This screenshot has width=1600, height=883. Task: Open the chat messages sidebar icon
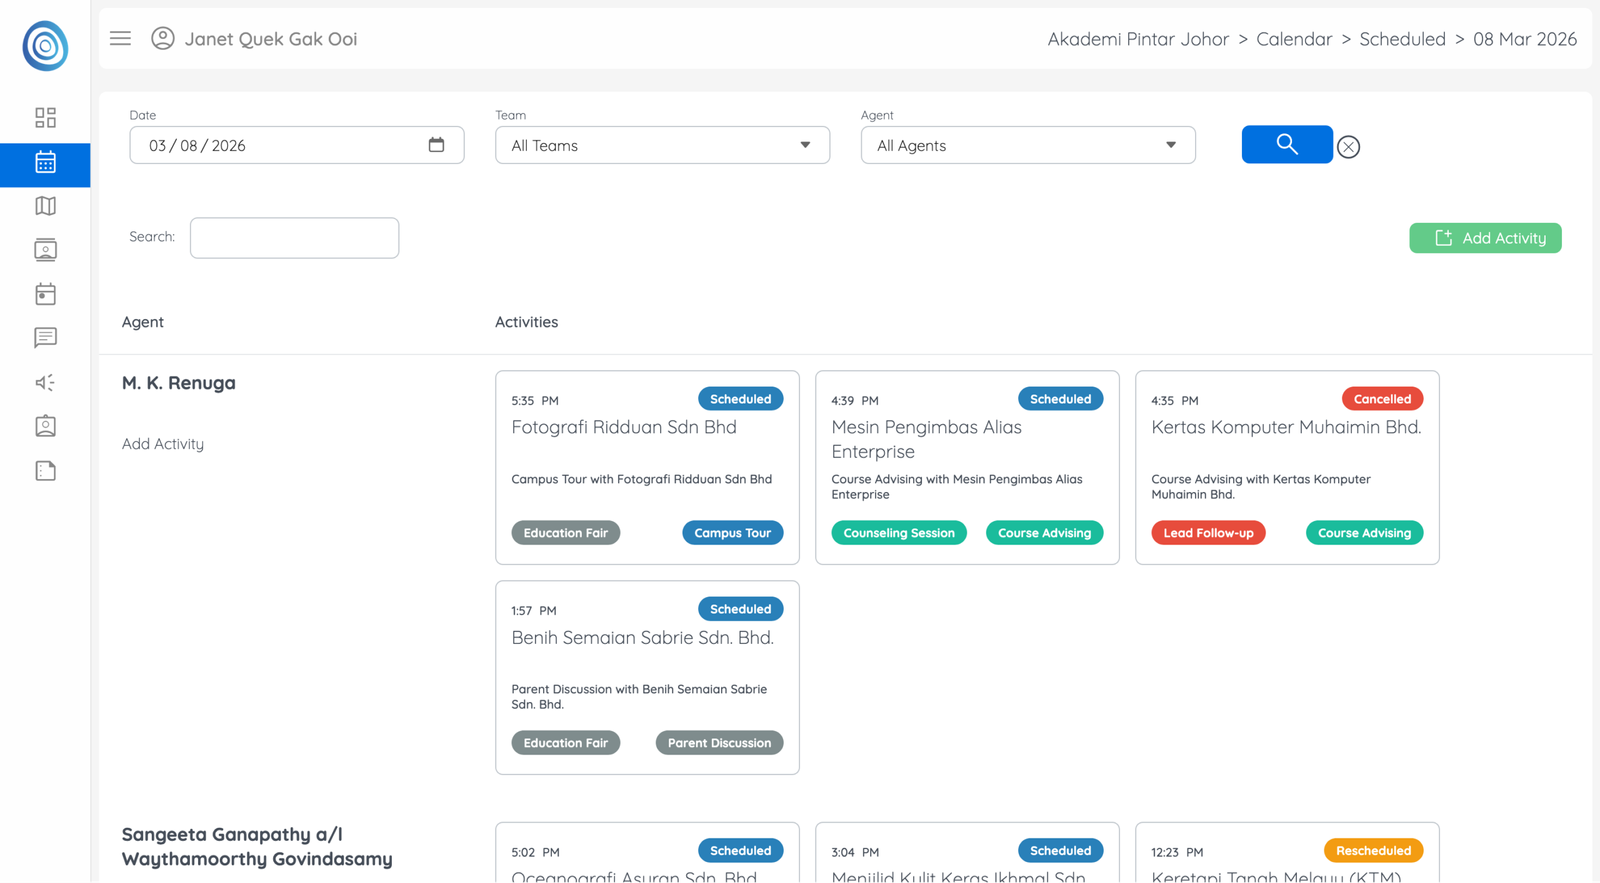click(x=45, y=338)
